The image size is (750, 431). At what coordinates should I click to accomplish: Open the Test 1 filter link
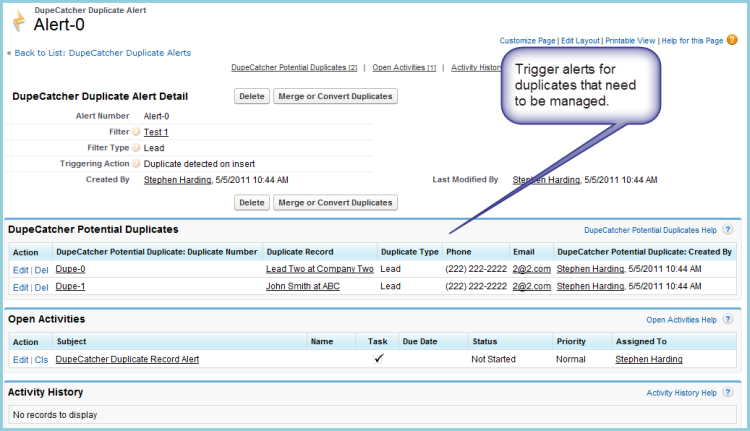click(x=155, y=131)
